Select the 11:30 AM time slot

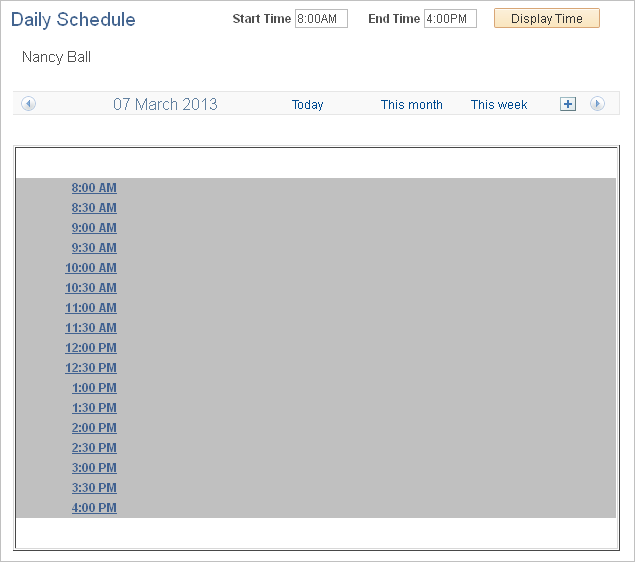pos(91,328)
